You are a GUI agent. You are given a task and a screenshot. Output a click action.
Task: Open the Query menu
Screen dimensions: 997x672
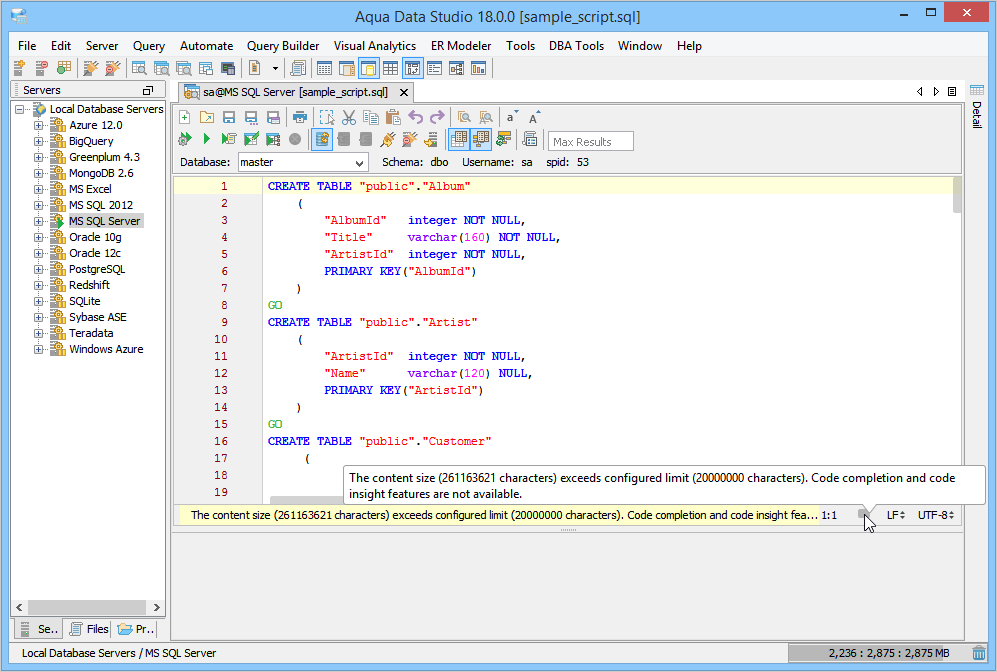pos(149,46)
